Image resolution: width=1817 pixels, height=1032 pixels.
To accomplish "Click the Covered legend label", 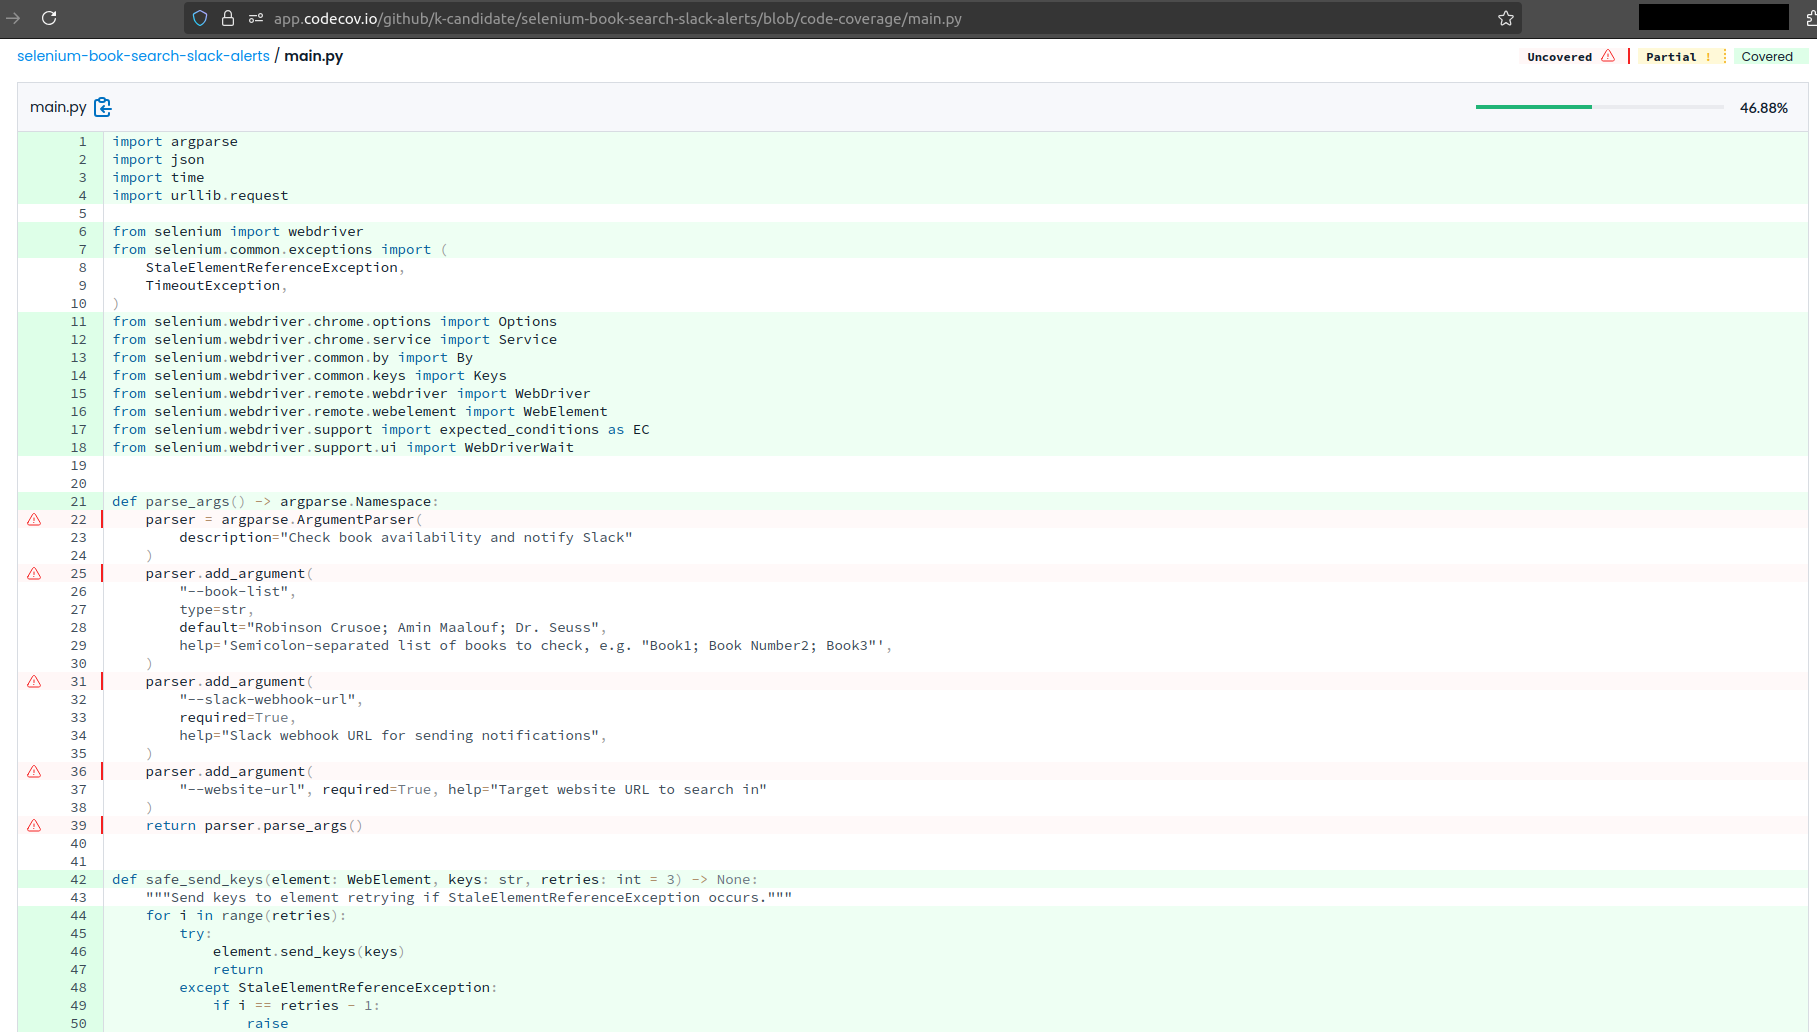I will pos(1767,57).
